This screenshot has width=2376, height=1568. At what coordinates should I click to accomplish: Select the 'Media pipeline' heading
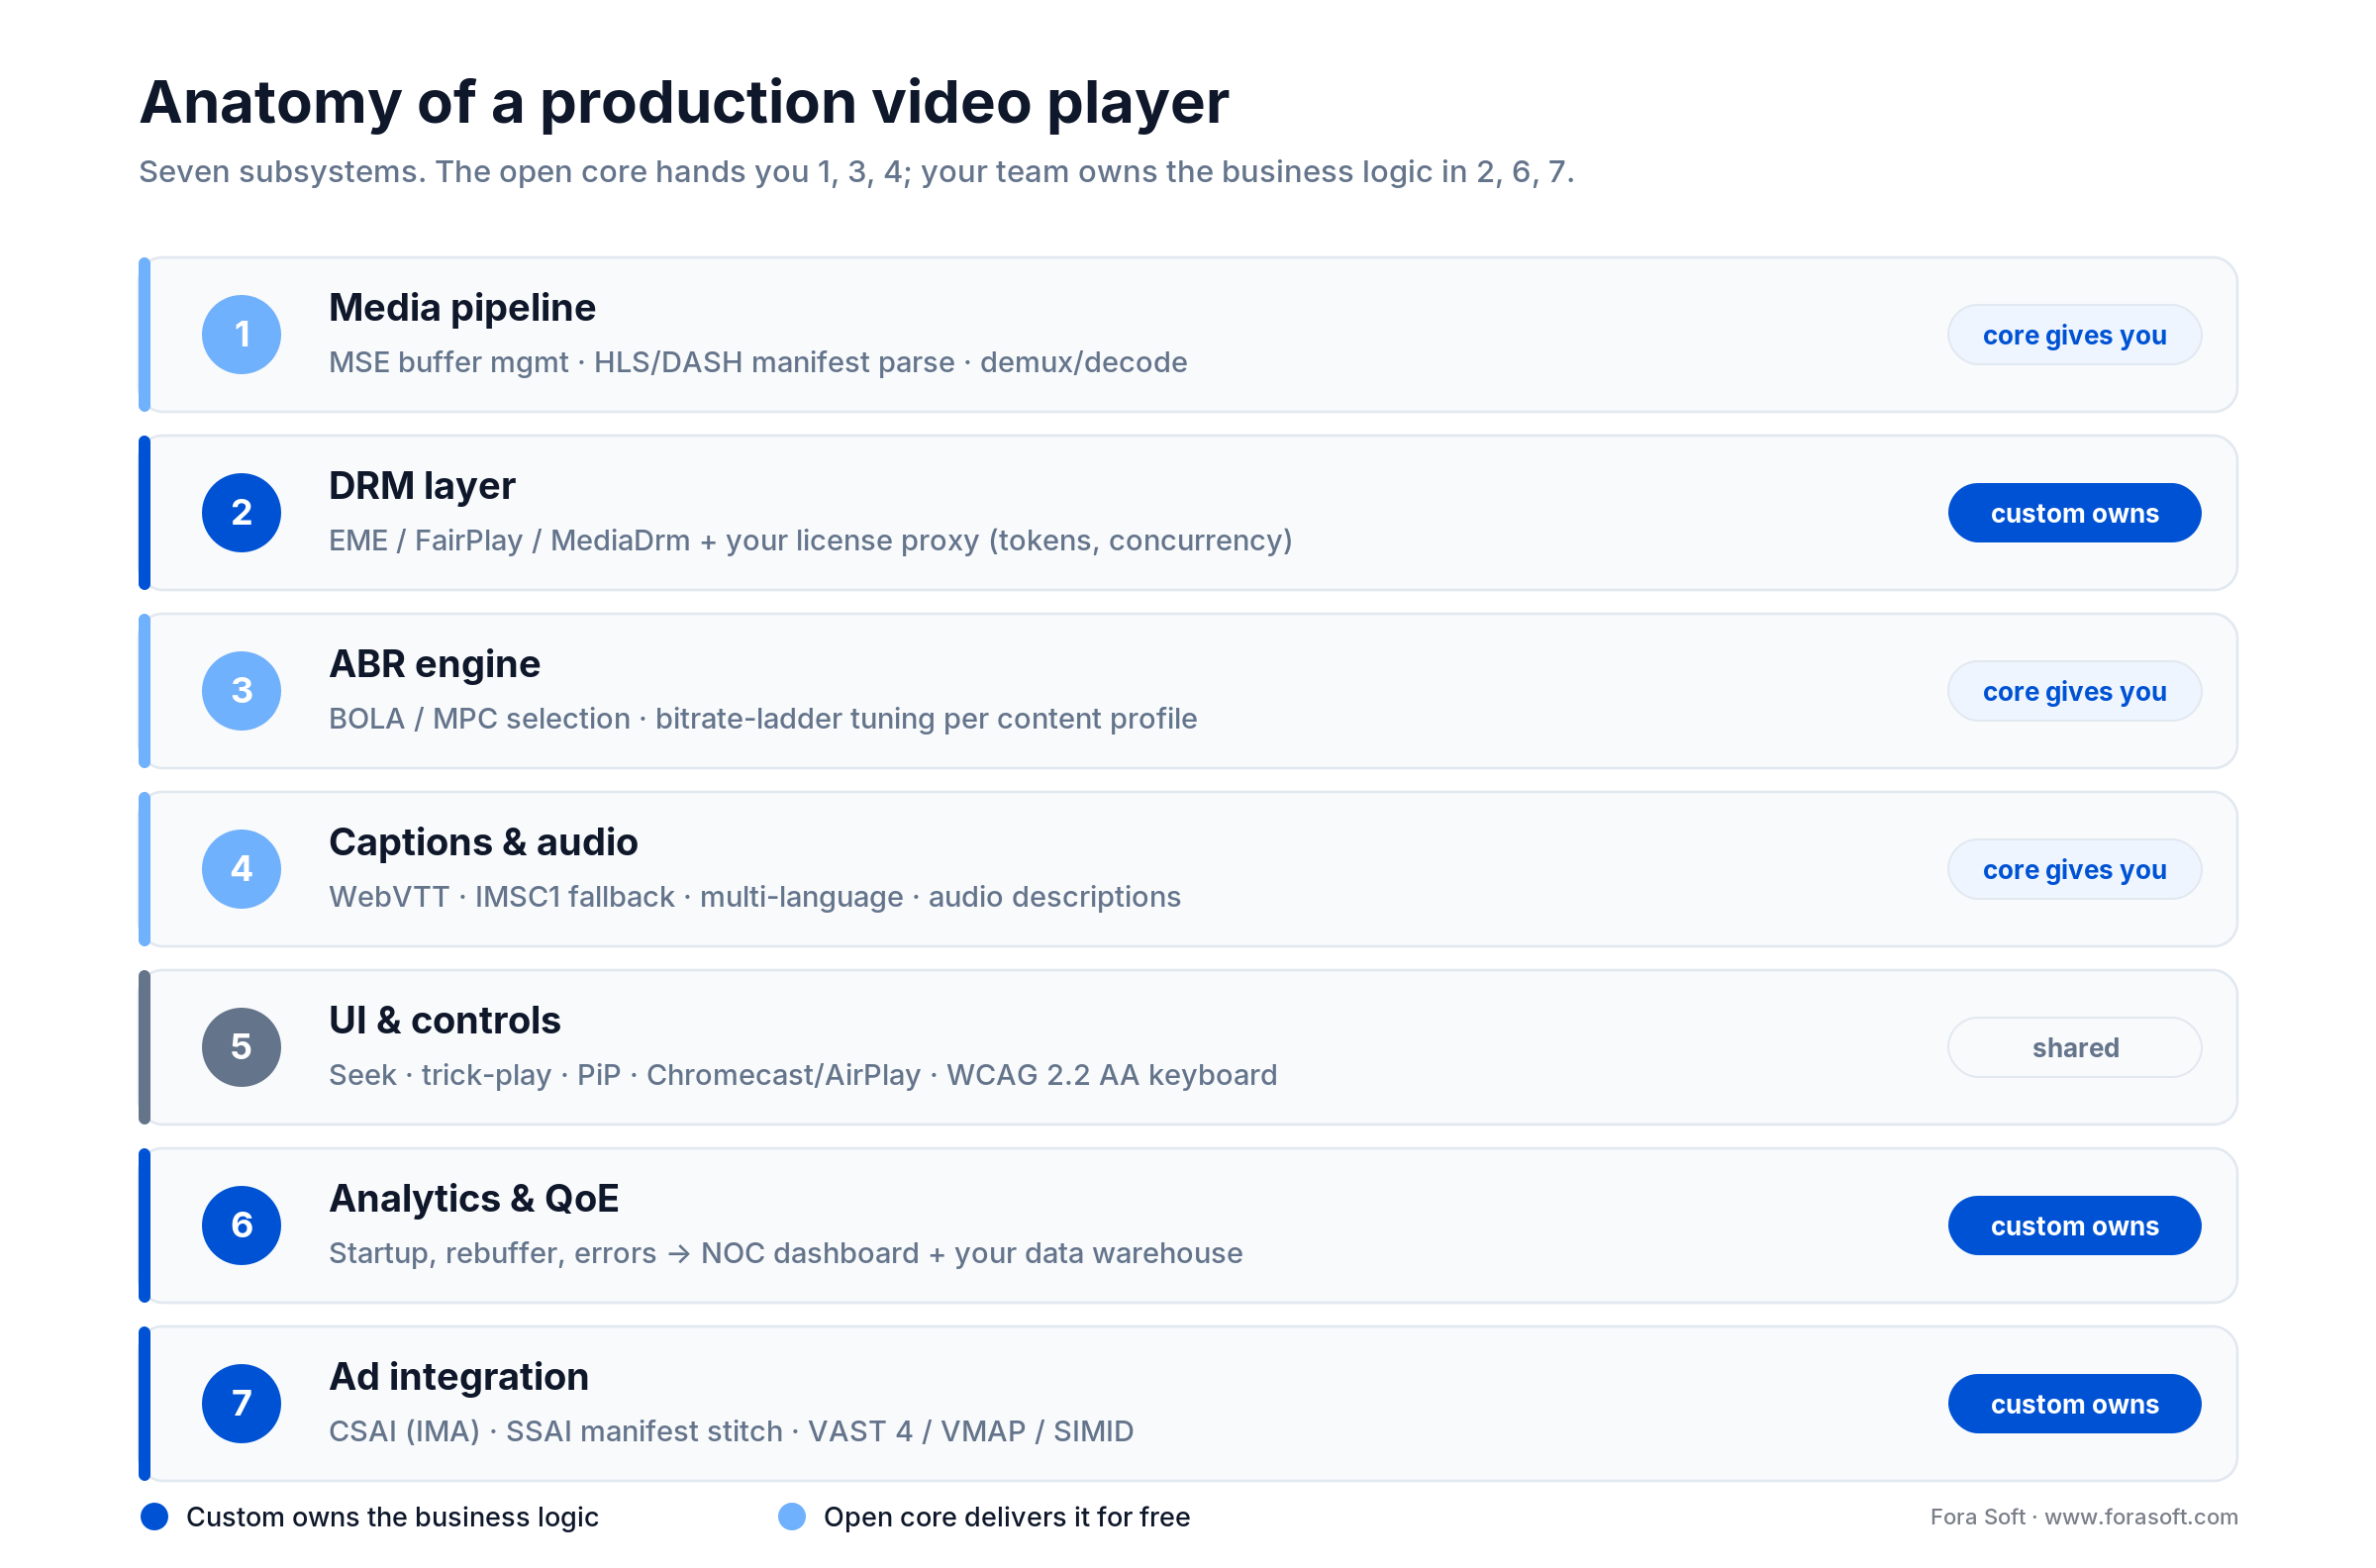[462, 308]
